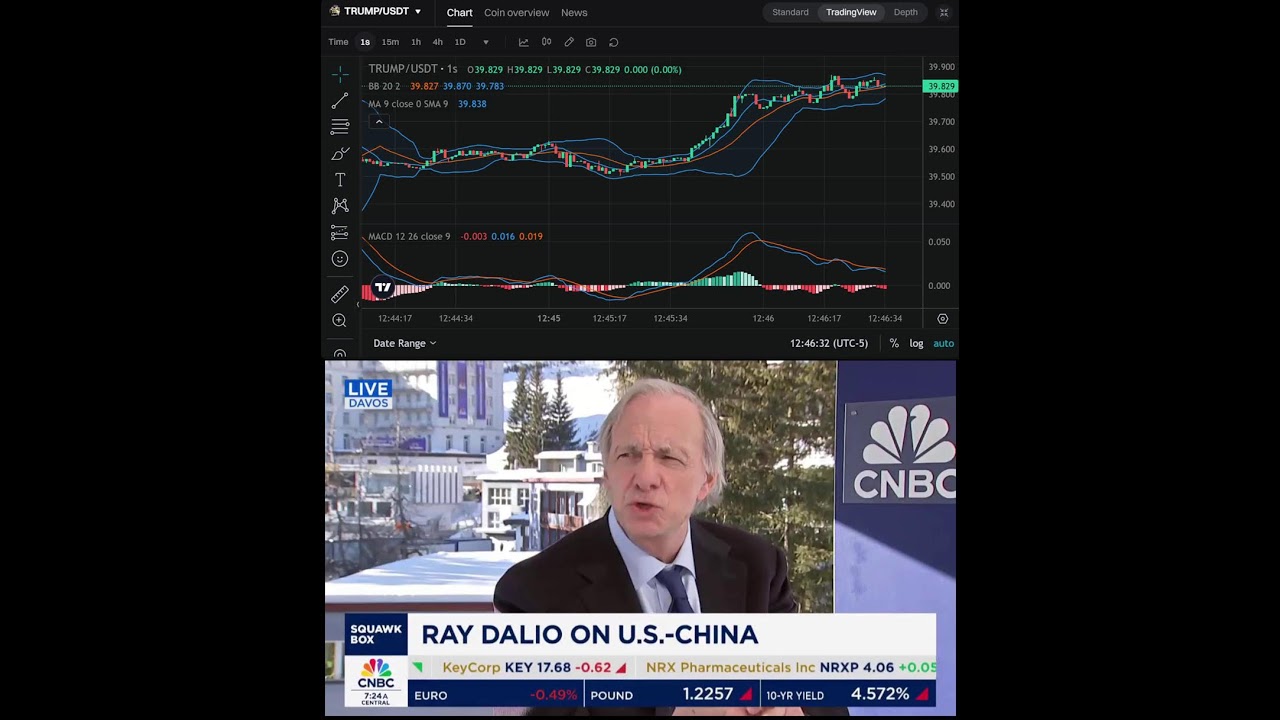Click the TradingView logo on chart
The height and width of the screenshot is (720, 1280).
click(x=383, y=288)
